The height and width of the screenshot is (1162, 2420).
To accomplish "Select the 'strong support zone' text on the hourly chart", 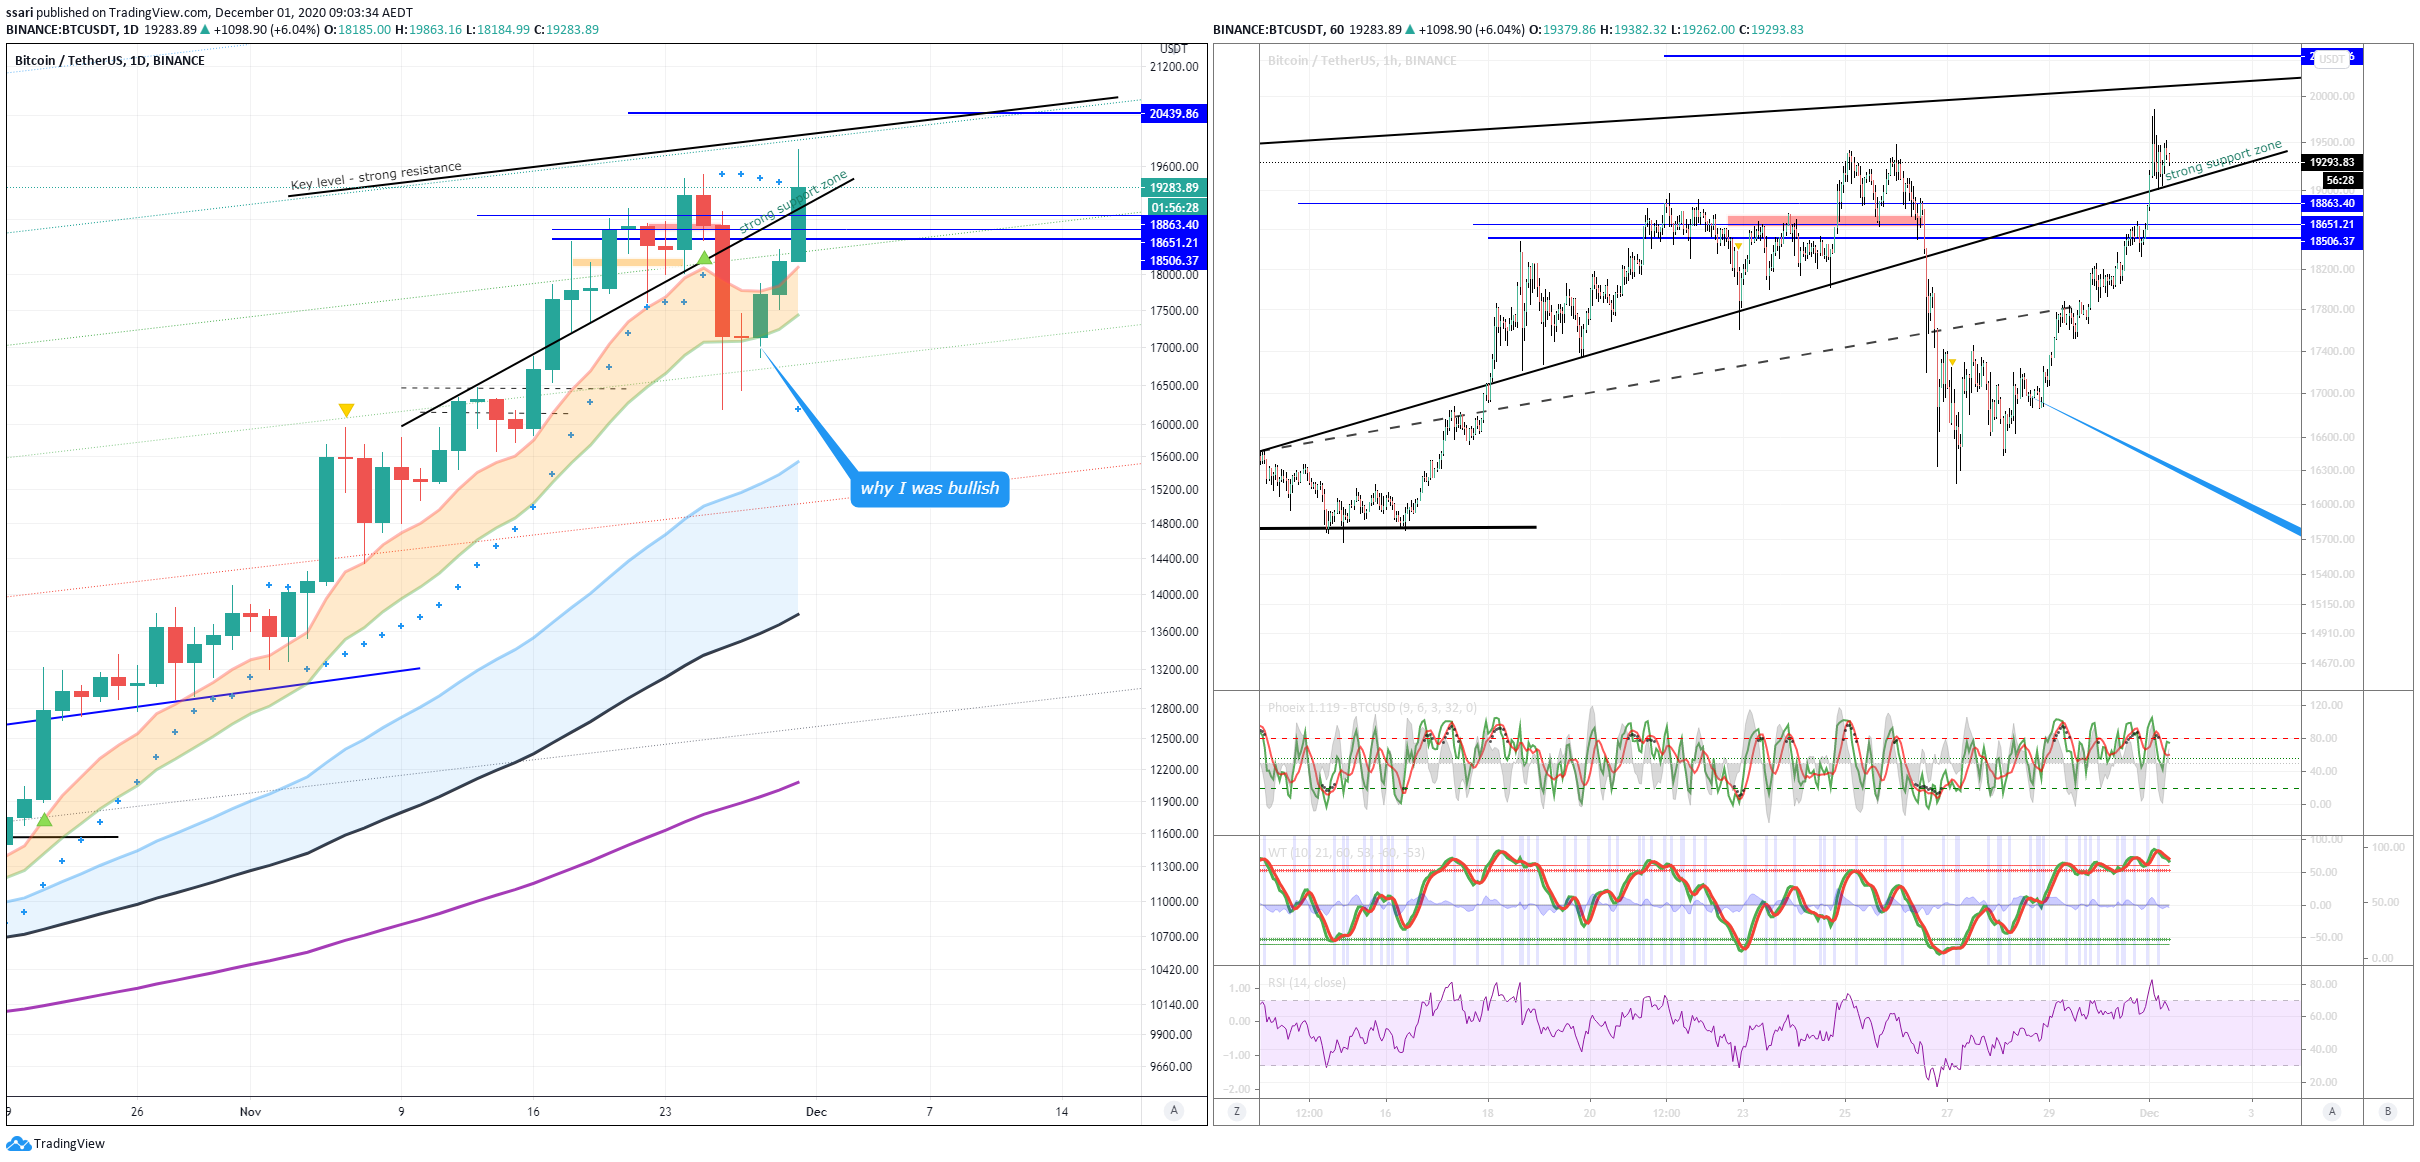I will click(x=2224, y=159).
